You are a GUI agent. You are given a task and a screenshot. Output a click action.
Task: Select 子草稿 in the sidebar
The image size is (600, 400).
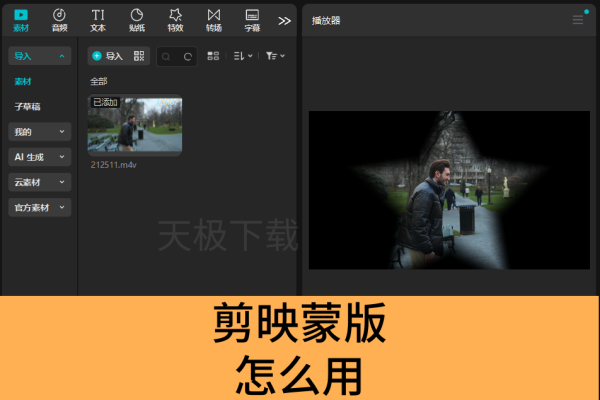(x=27, y=106)
